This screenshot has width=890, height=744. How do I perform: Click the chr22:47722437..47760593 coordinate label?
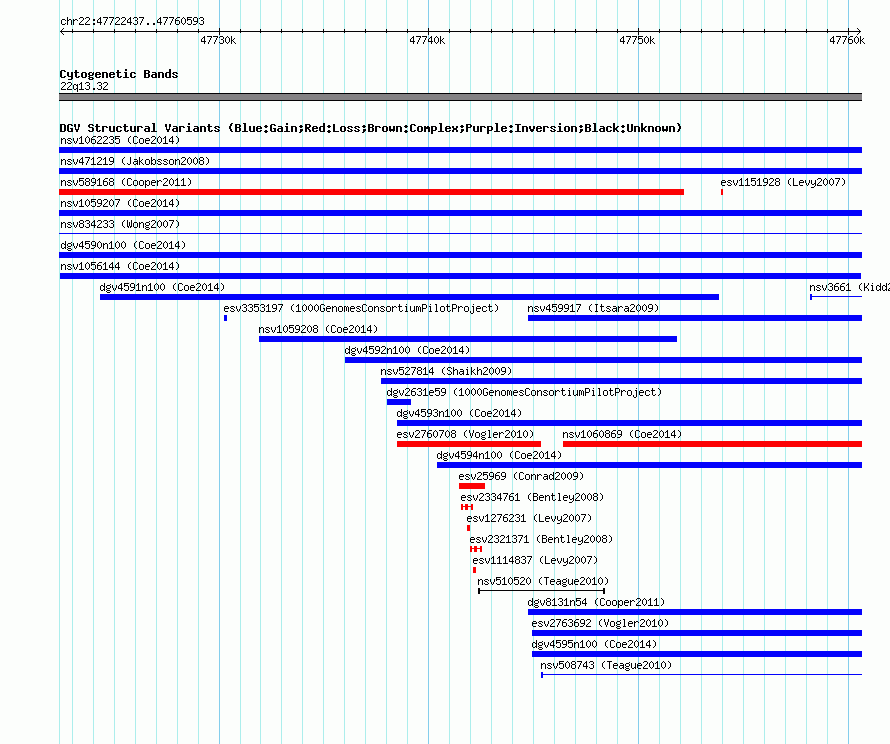132,21
